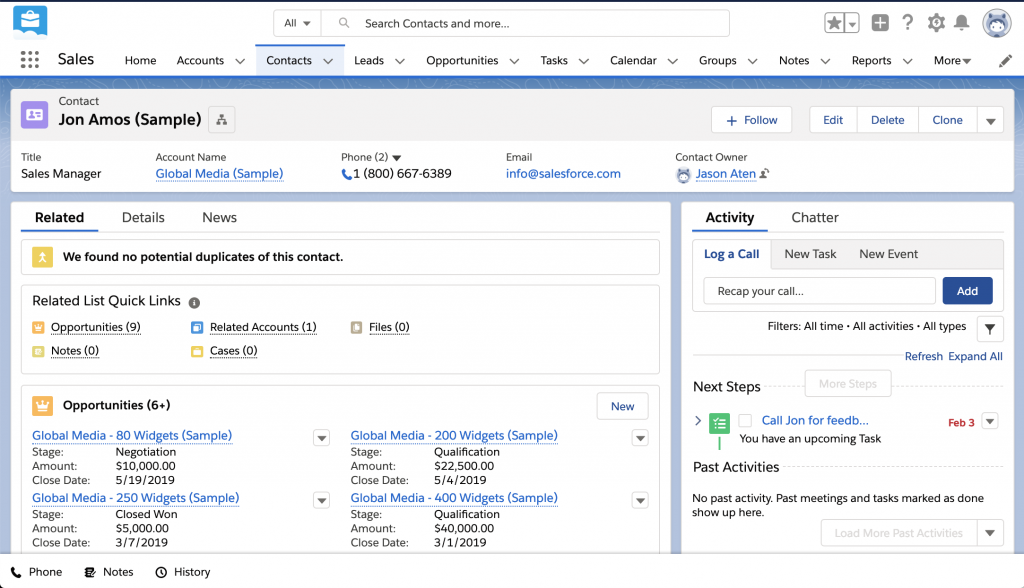Open Global Media - 250 Widgets (Sample)

136,498
